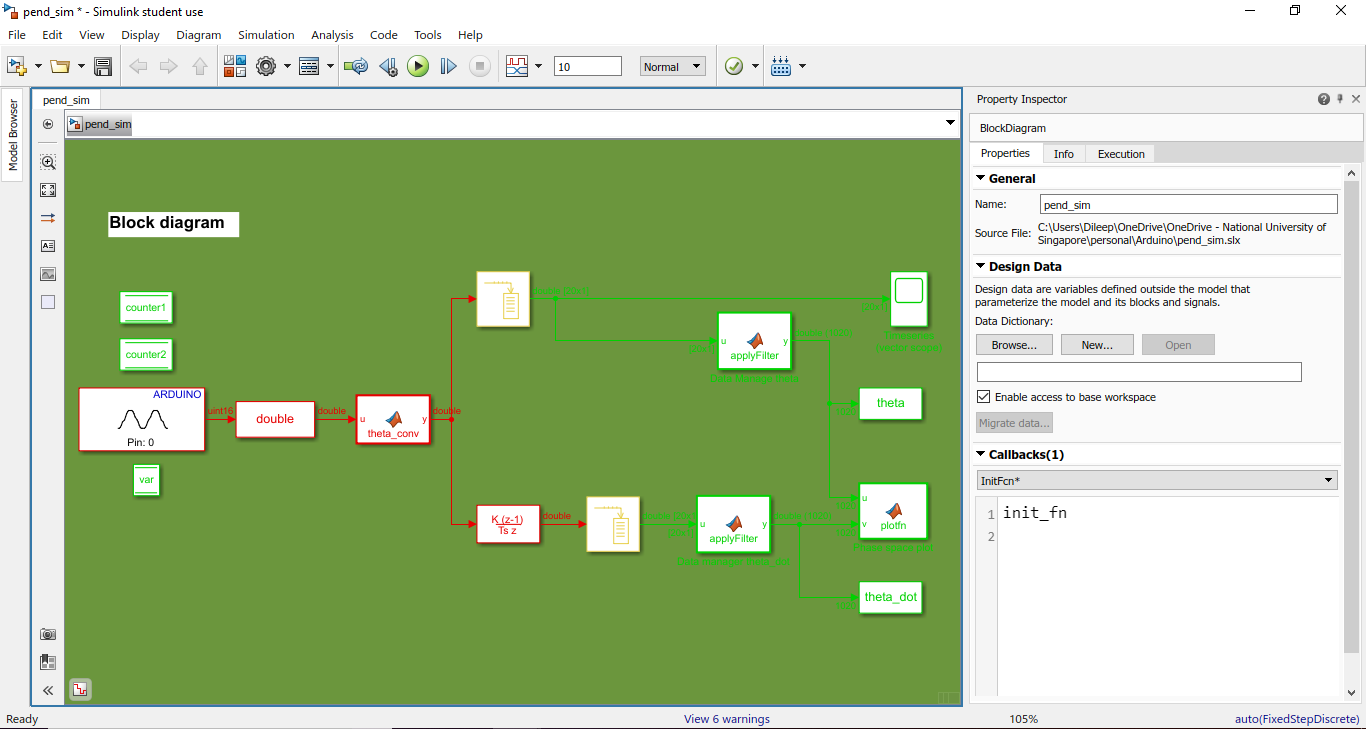The width and height of the screenshot is (1366, 729).
Task: Open the Simulation menu
Action: pyautogui.click(x=266, y=35)
